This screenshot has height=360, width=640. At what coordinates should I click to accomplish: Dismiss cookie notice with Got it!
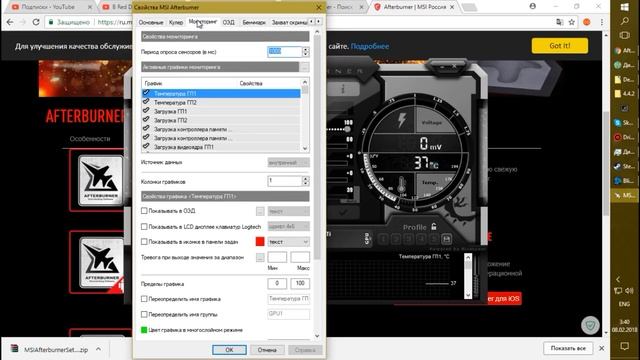(560, 46)
